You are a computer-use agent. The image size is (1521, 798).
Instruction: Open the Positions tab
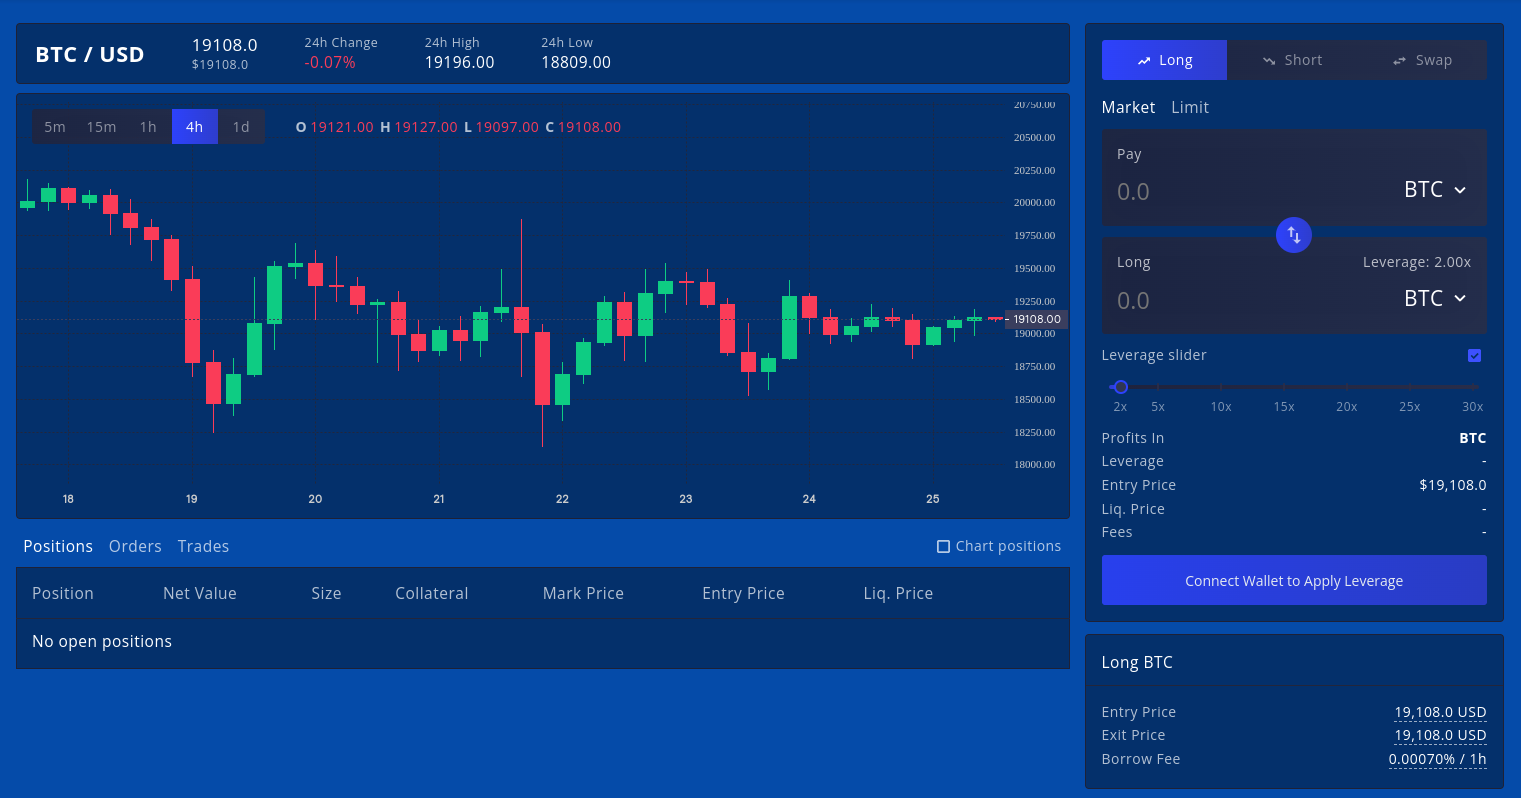[58, 546]
